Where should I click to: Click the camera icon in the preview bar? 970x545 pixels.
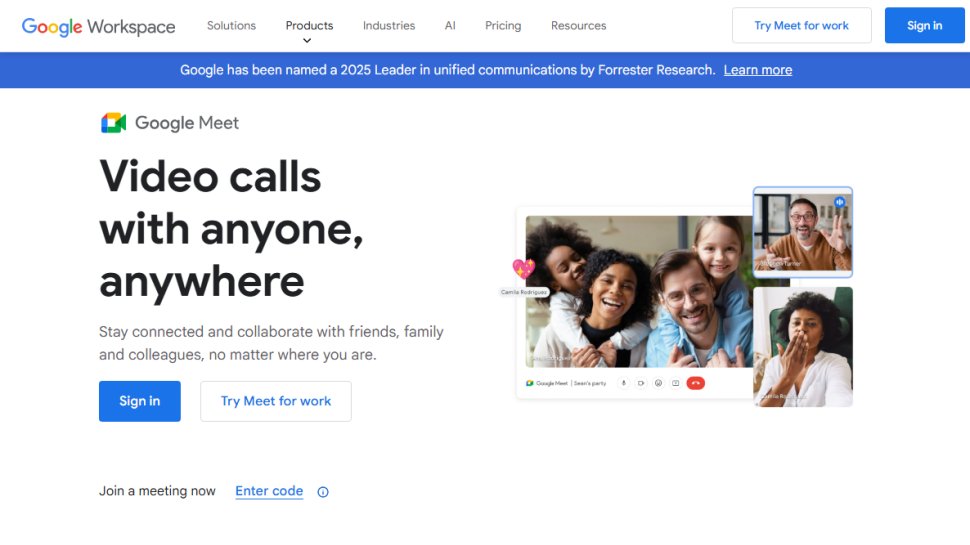tap(641, 384)
